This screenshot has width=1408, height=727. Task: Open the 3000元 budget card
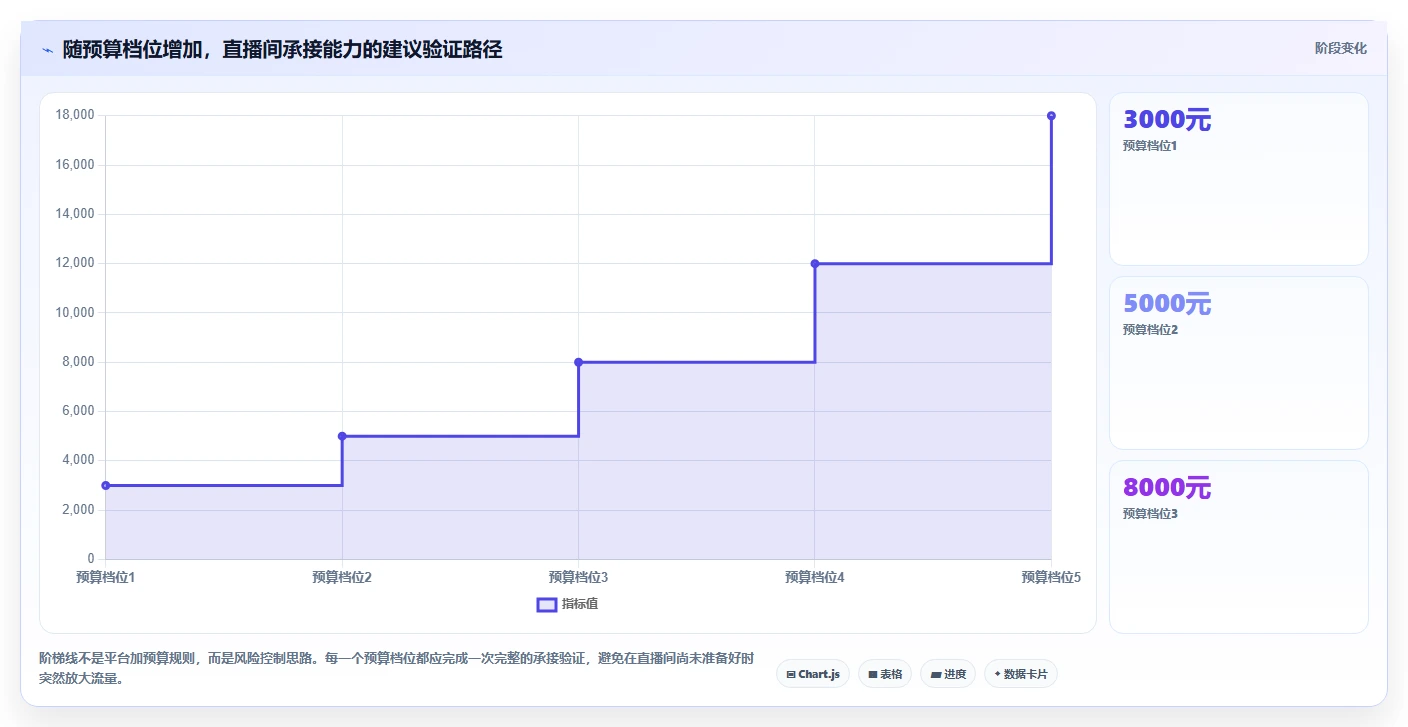tap(1238, 179)
